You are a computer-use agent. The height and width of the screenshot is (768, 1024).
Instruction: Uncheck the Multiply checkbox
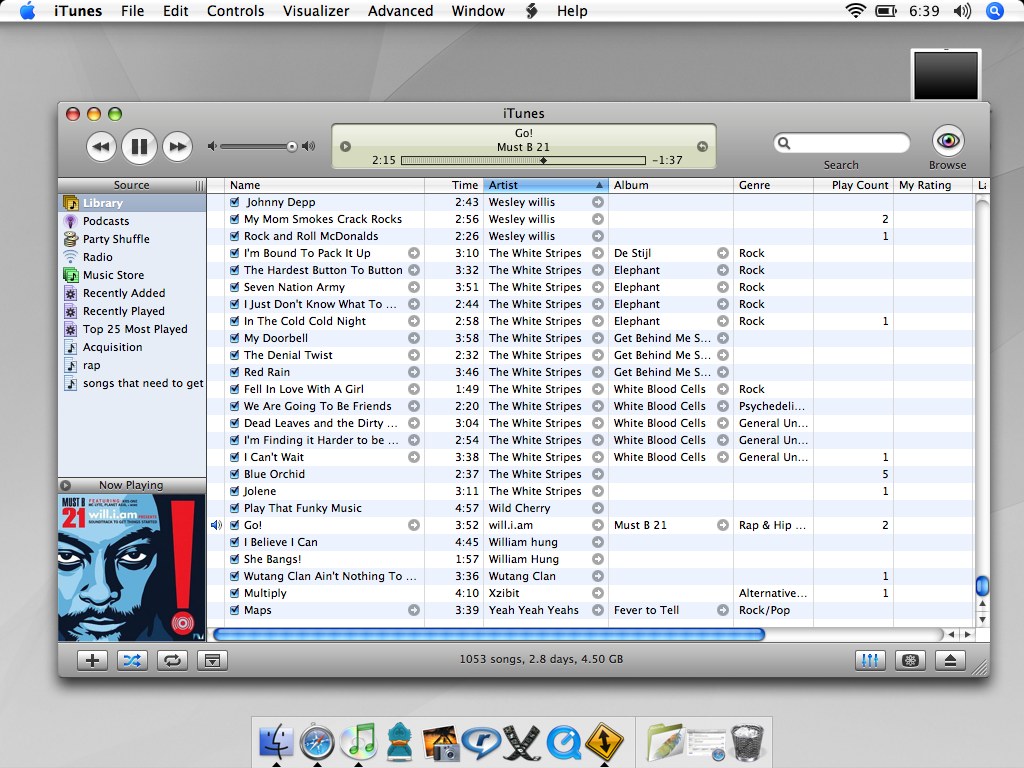pos(234,593)
